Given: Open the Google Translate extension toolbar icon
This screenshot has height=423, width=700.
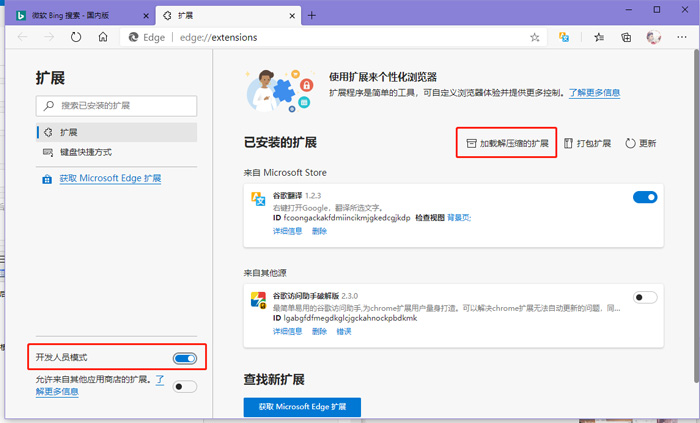Looking at the screenshot, I should pos(565,37).
